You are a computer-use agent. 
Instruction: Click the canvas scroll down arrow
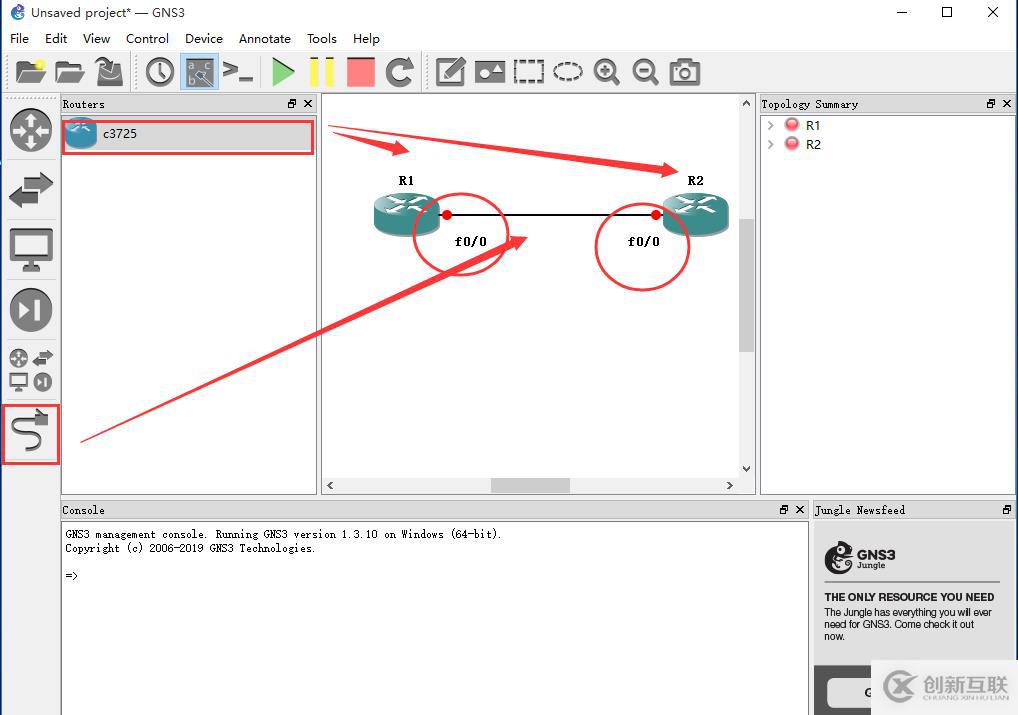point(746,469)
